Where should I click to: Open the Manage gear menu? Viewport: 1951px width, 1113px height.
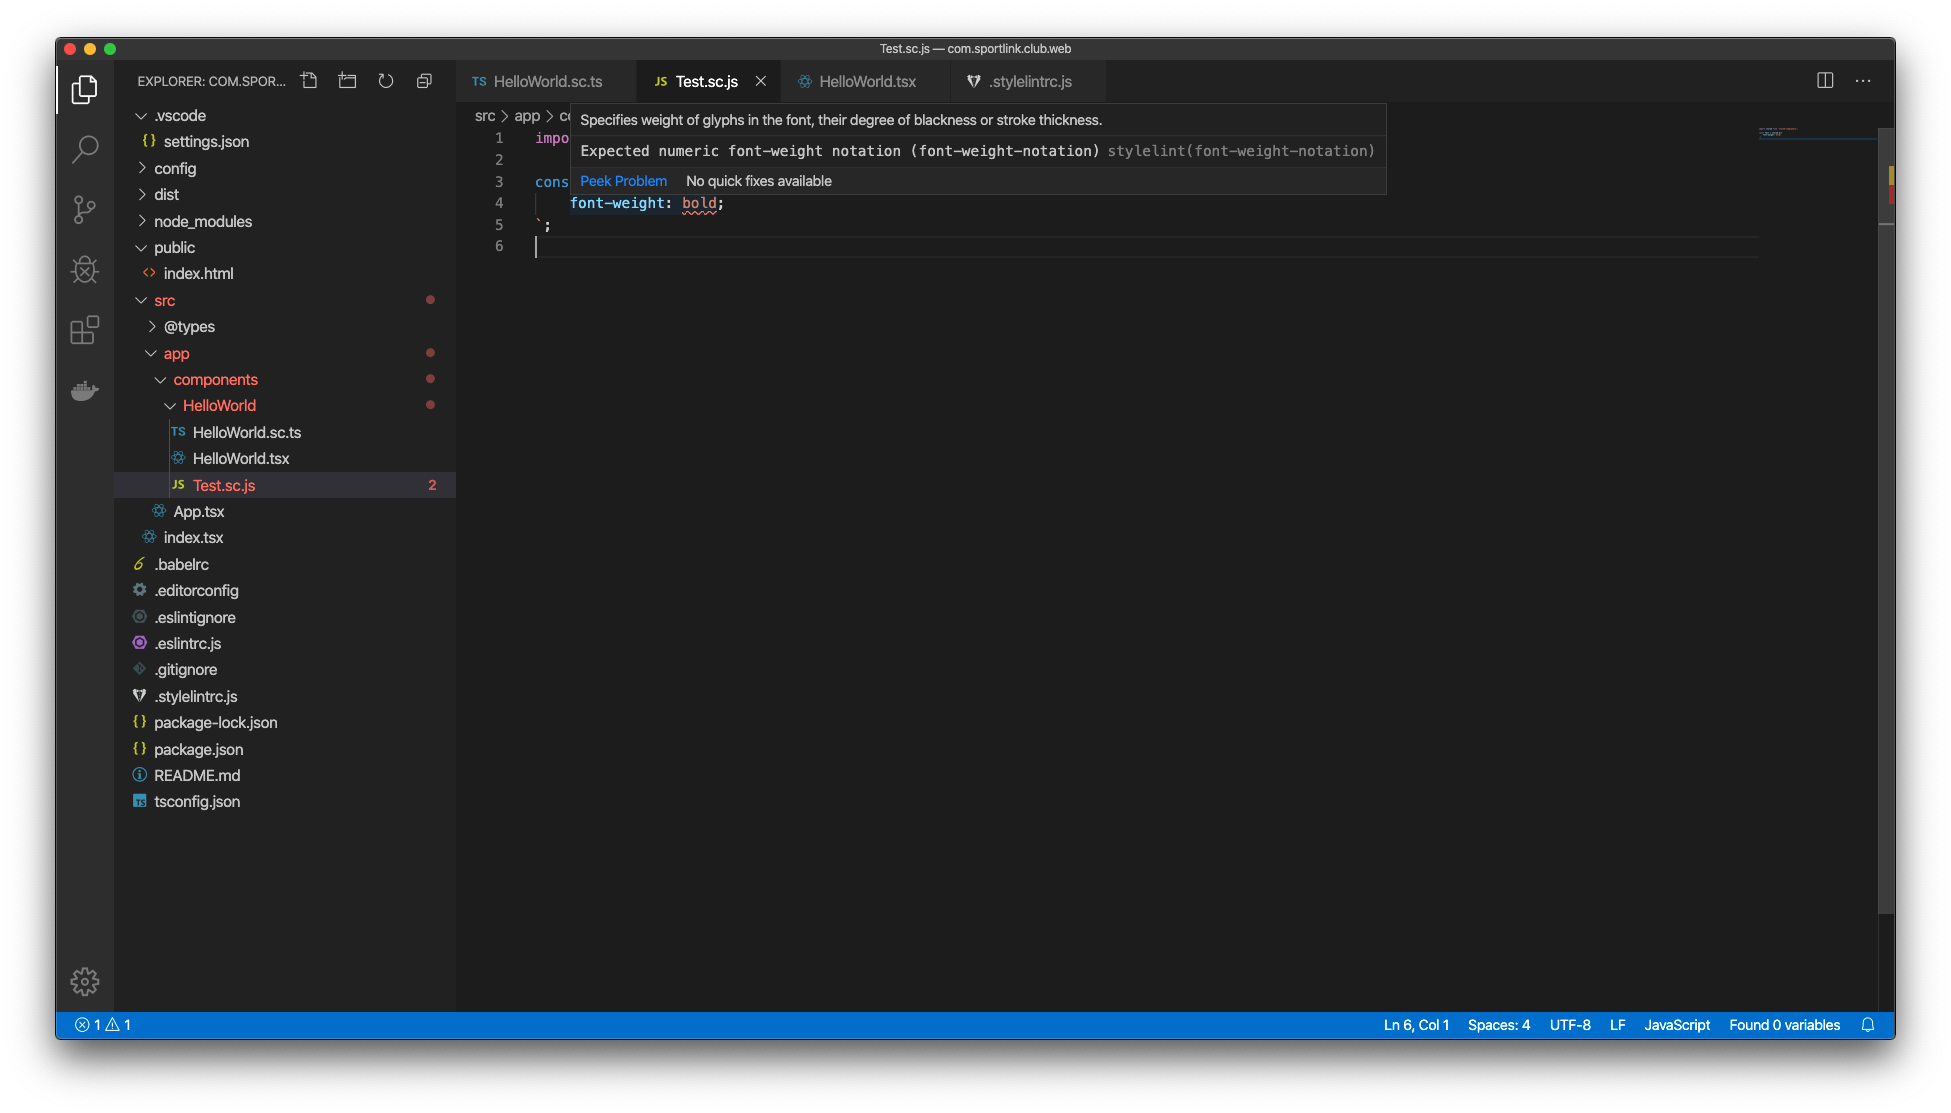[x=85, y=981]
